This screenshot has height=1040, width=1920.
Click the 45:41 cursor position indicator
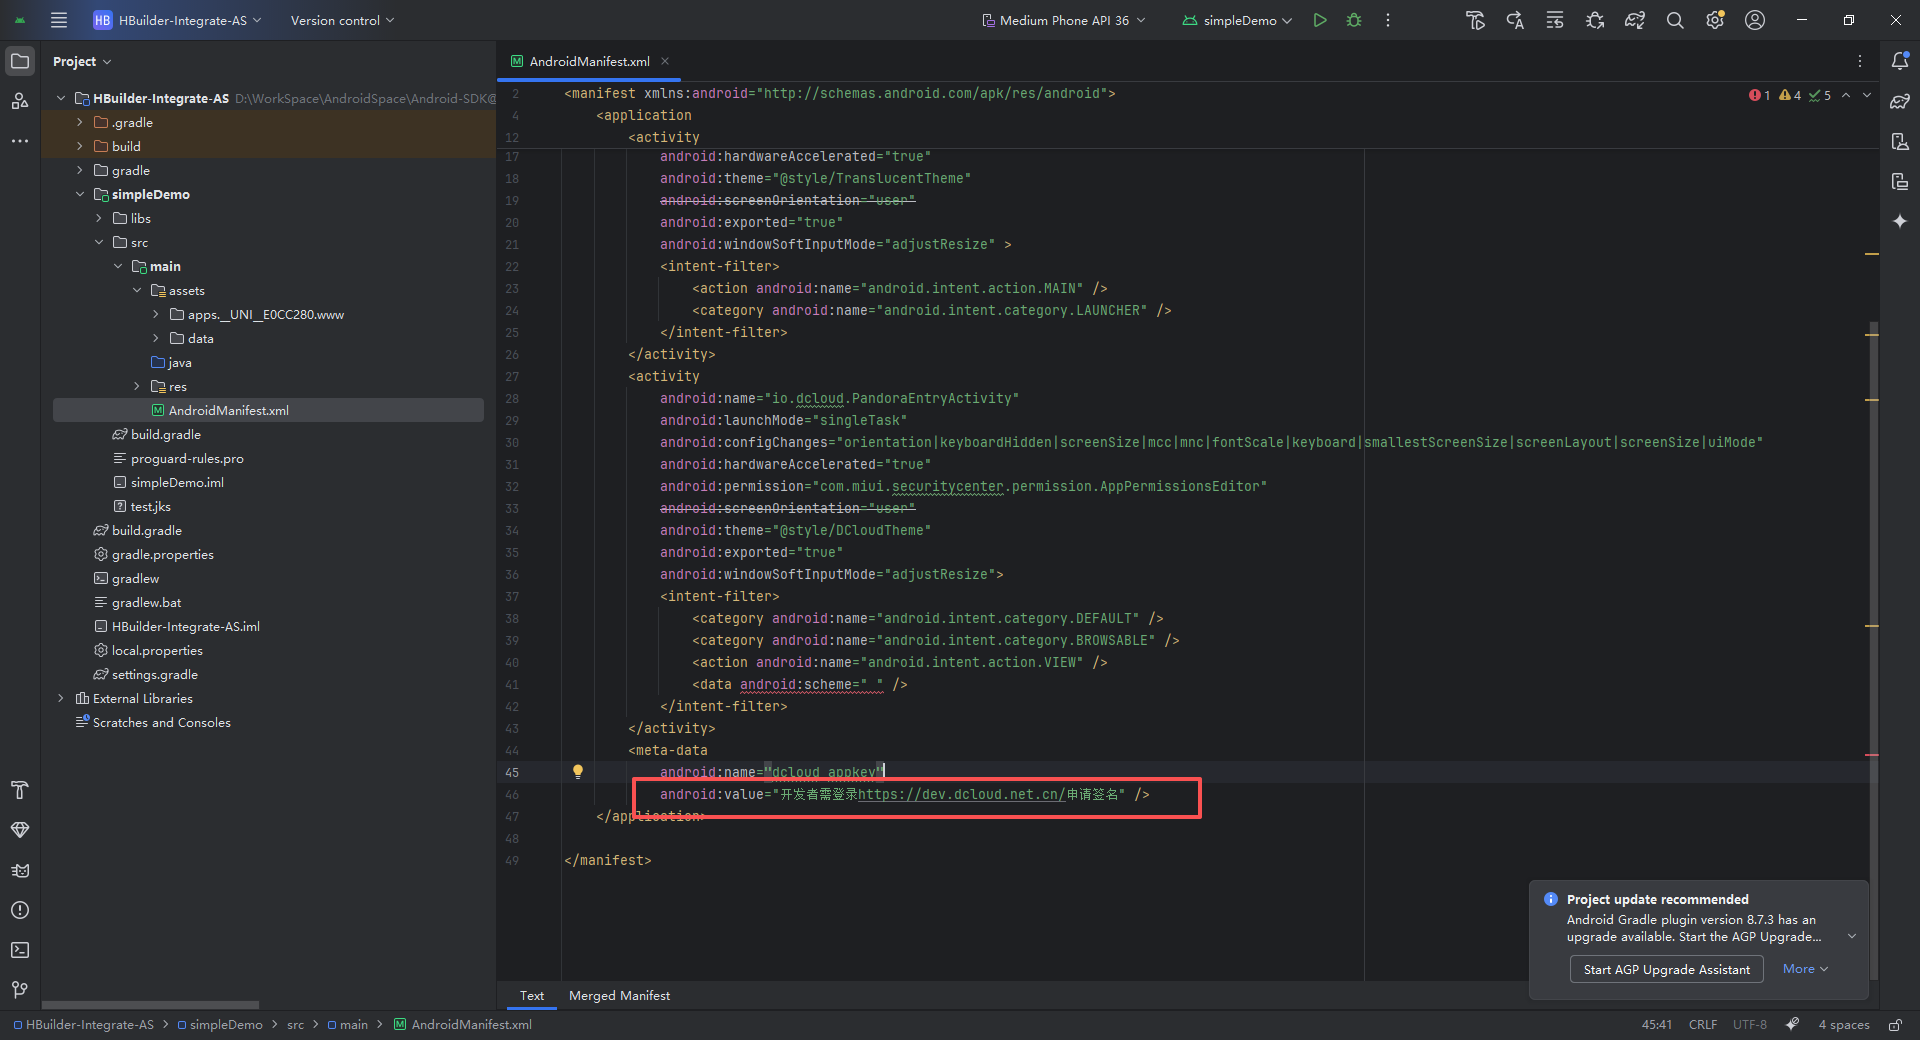(x=1657, y=1025)
